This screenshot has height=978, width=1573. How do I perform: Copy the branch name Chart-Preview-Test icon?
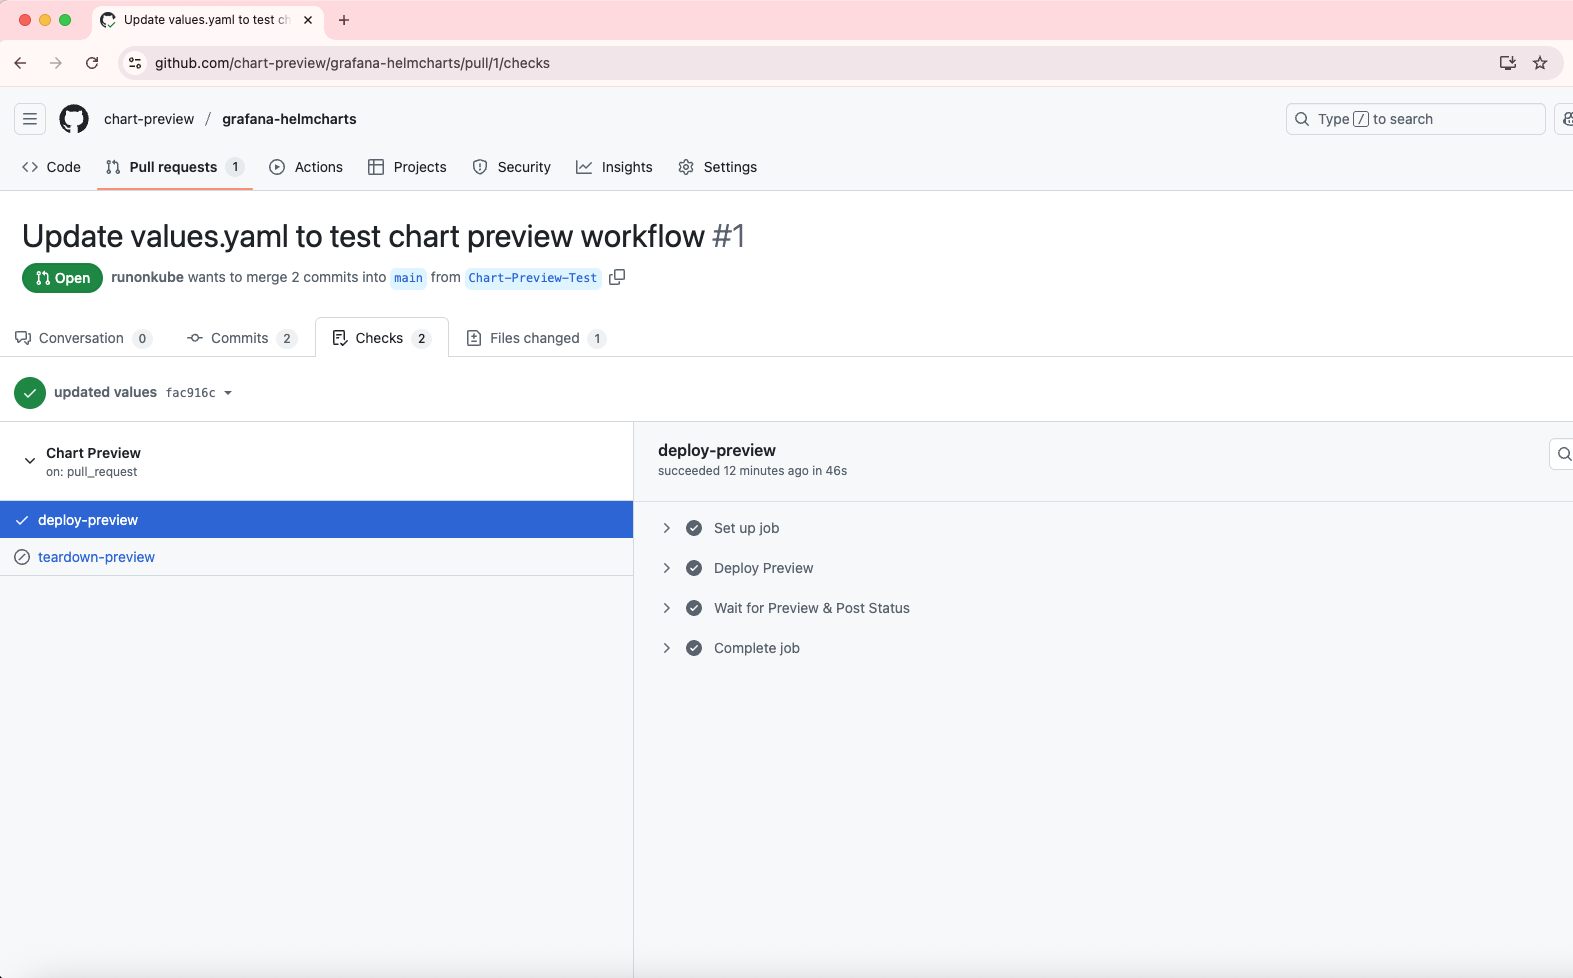(617, 277)
